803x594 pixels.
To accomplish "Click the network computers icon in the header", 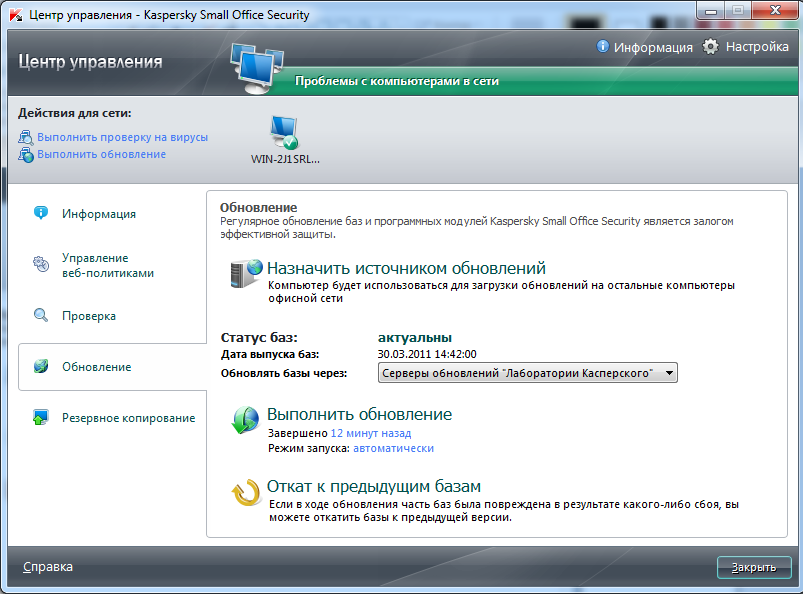I will [x=257, y=68].
